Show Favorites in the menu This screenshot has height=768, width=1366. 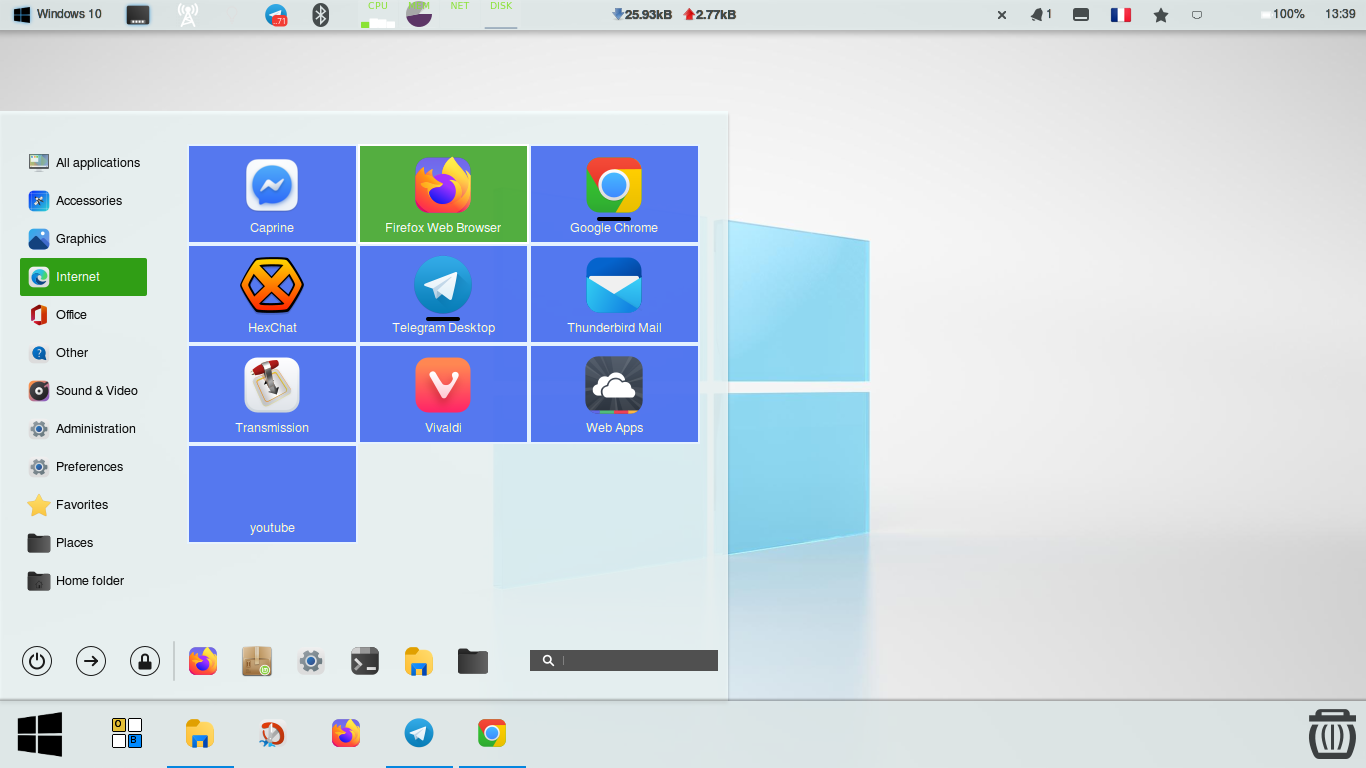coord(84,505)
